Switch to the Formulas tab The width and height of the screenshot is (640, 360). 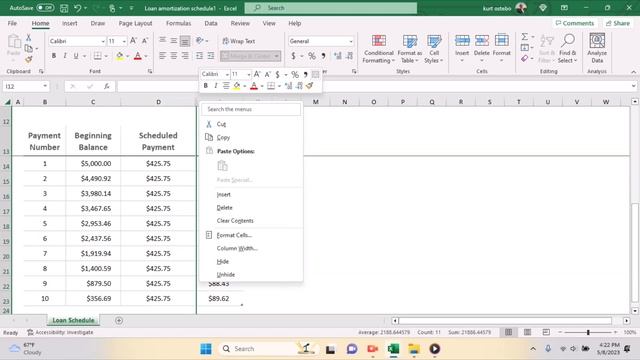[x=178, y=23]
